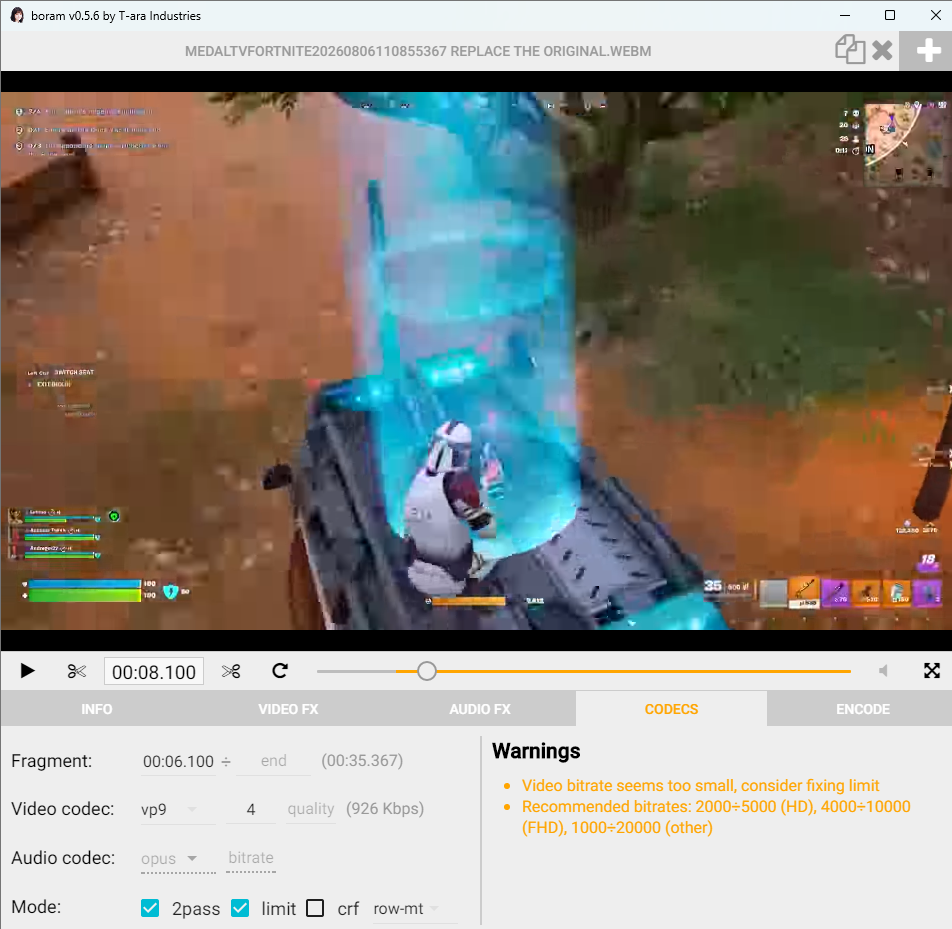Screen dimensions: 952x929
Task: Click the 'Recommended bitrates' warning line
Action: click(x=716, y=817)
